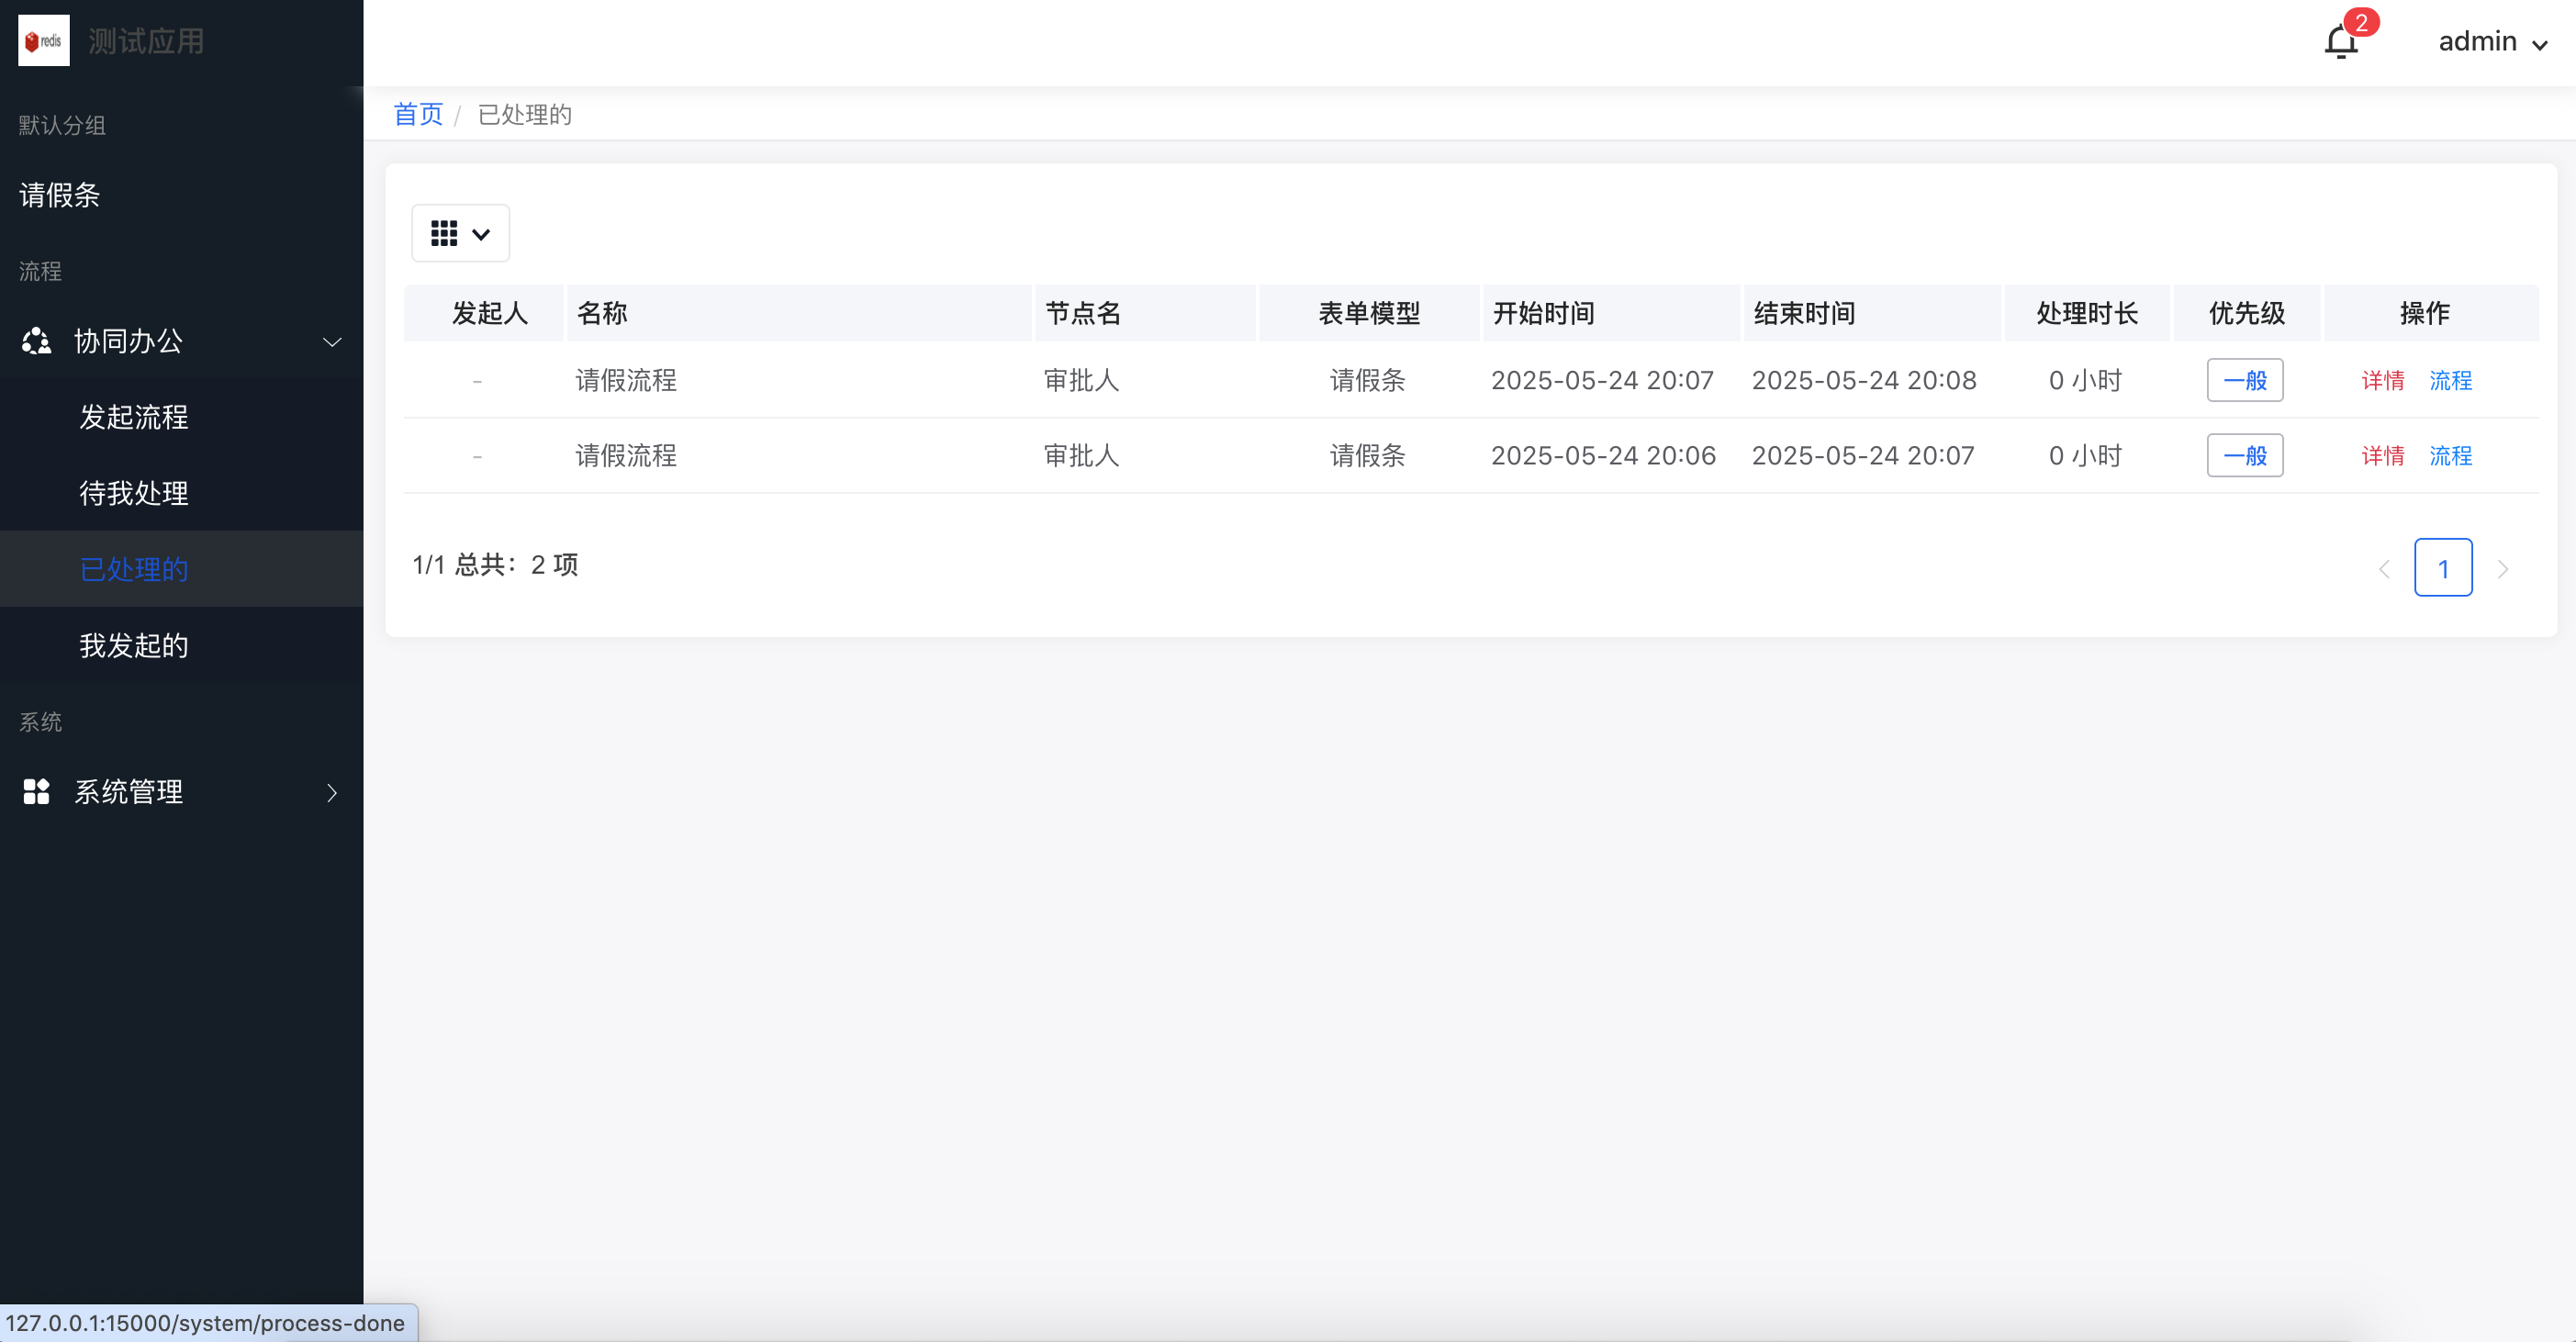Select 我发起的 sidebar item
This screenshot has width=2576, height=1342.
(134, 646)
